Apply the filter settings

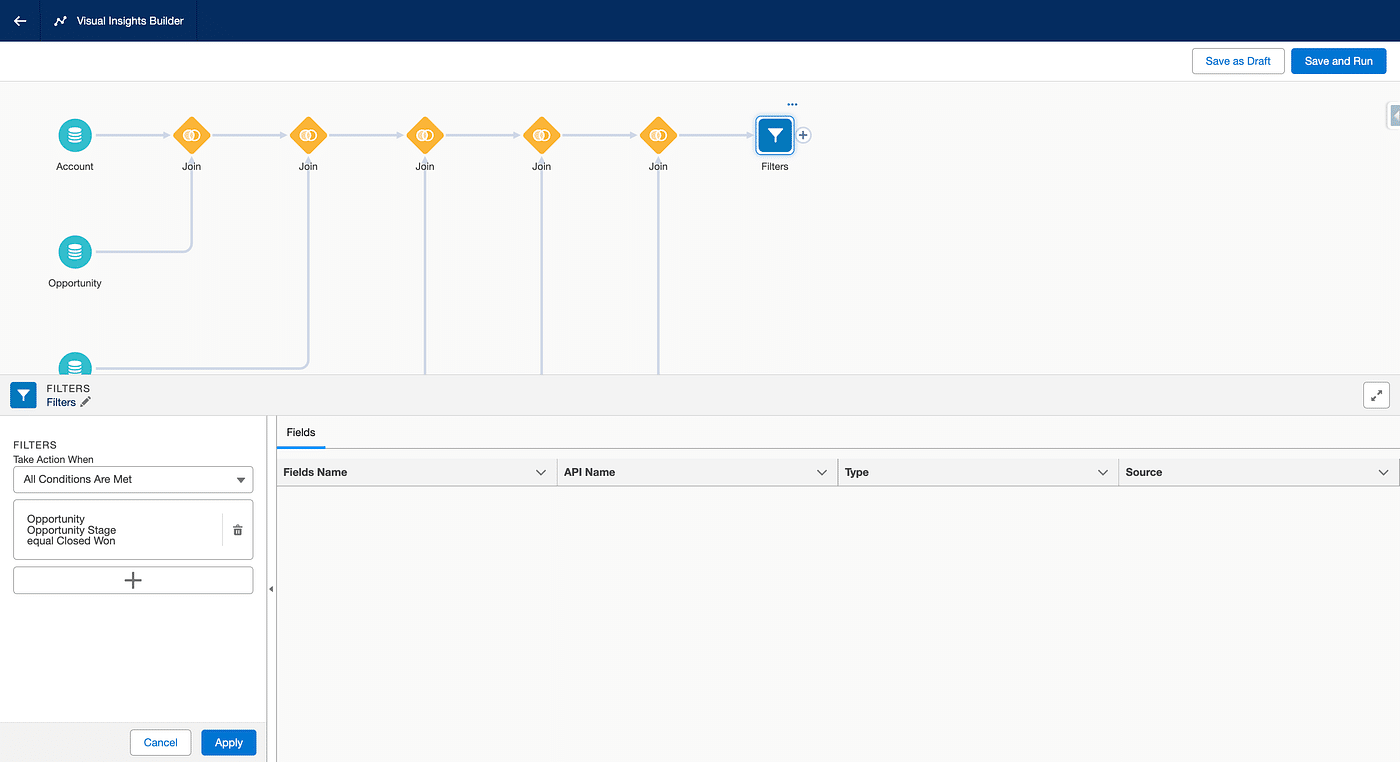click(228, 742)
